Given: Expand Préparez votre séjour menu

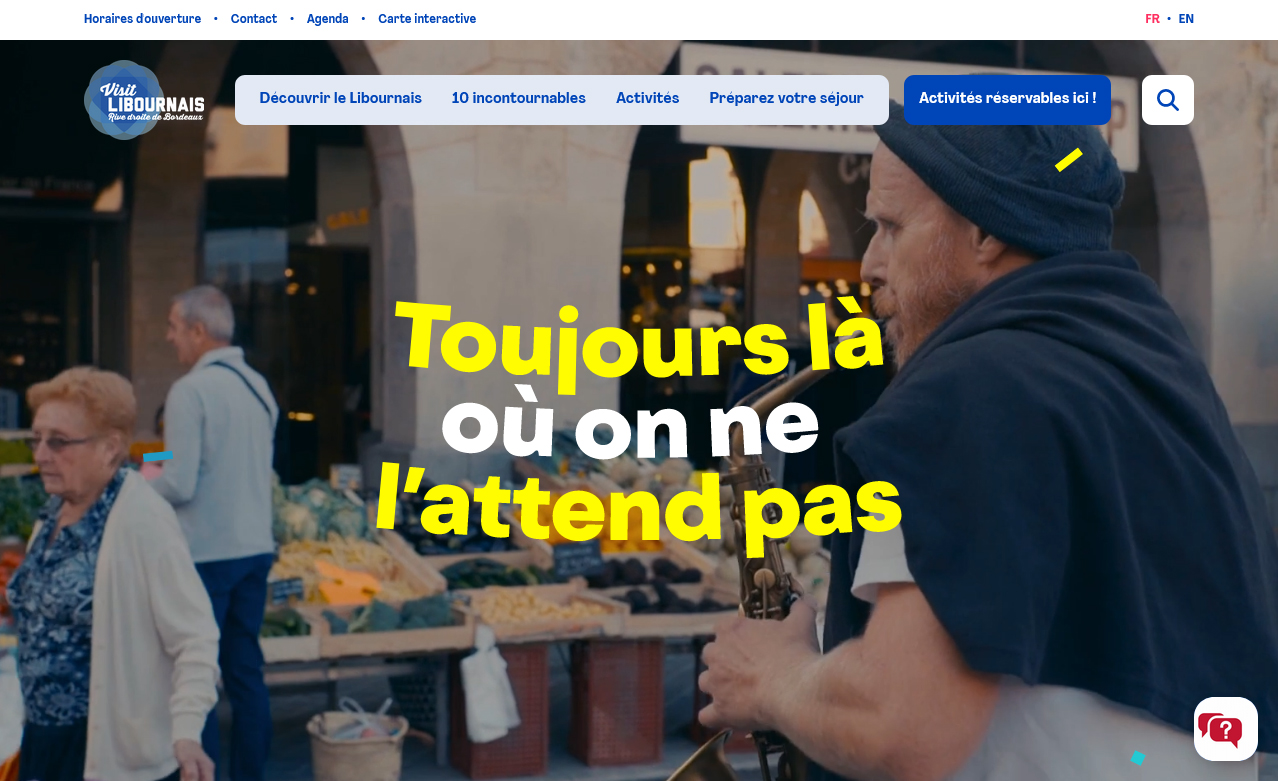Looking at the screenshot, I should (x=787, y=98).
